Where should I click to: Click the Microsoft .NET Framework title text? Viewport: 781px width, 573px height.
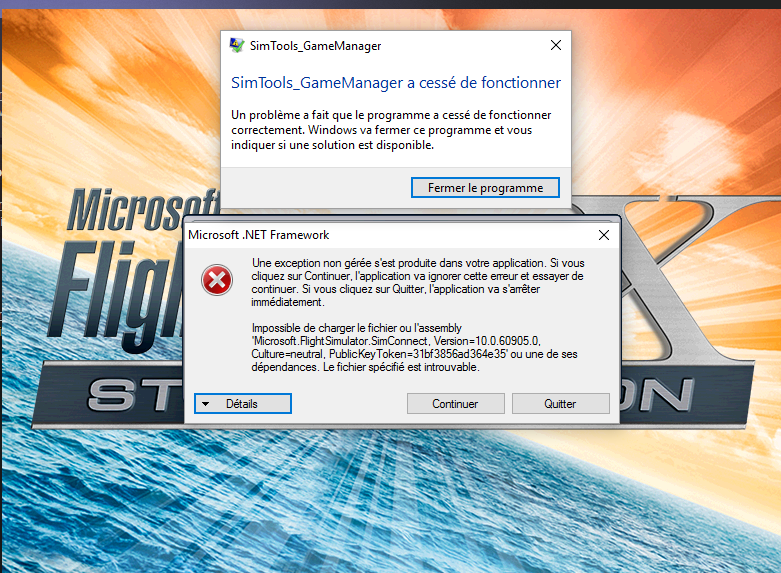(x=259, y=235)
